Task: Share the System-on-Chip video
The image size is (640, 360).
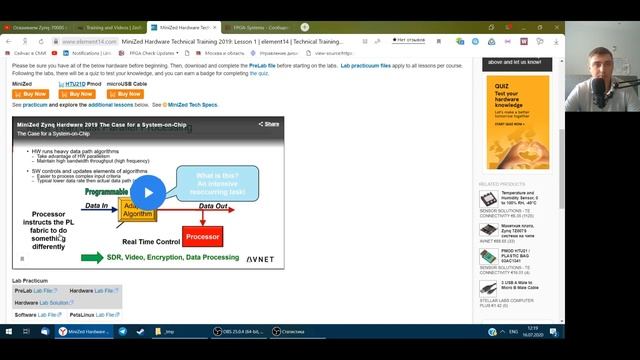Action: tap(269, 124)
